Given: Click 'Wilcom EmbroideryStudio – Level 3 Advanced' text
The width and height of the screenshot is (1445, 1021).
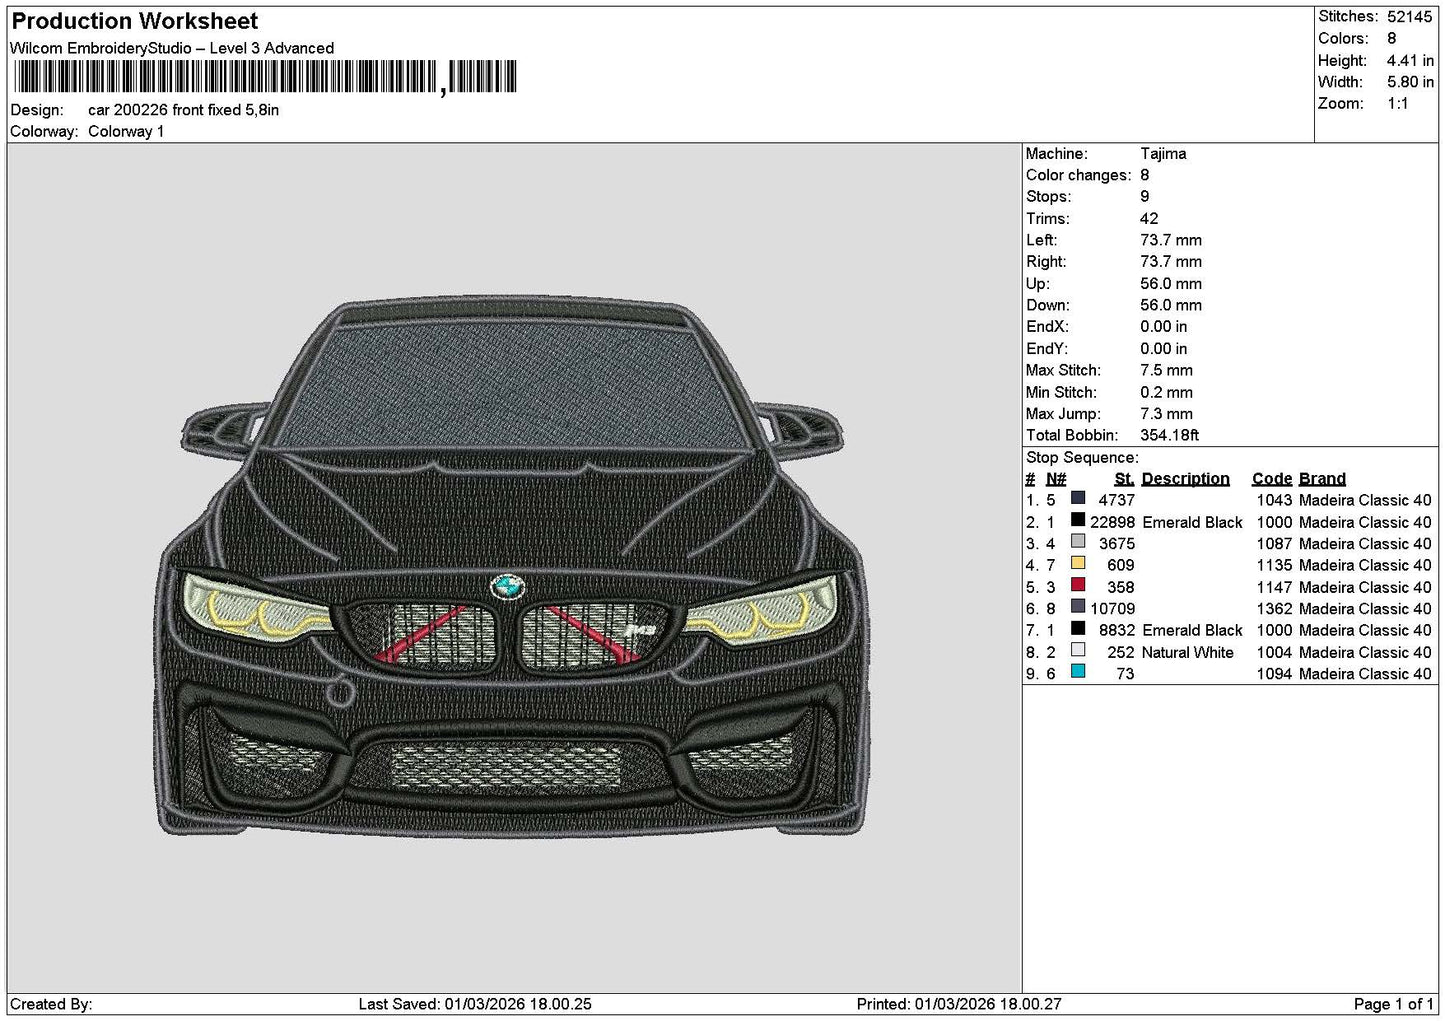Looking at the screenshot, I should tap(172, 48).
